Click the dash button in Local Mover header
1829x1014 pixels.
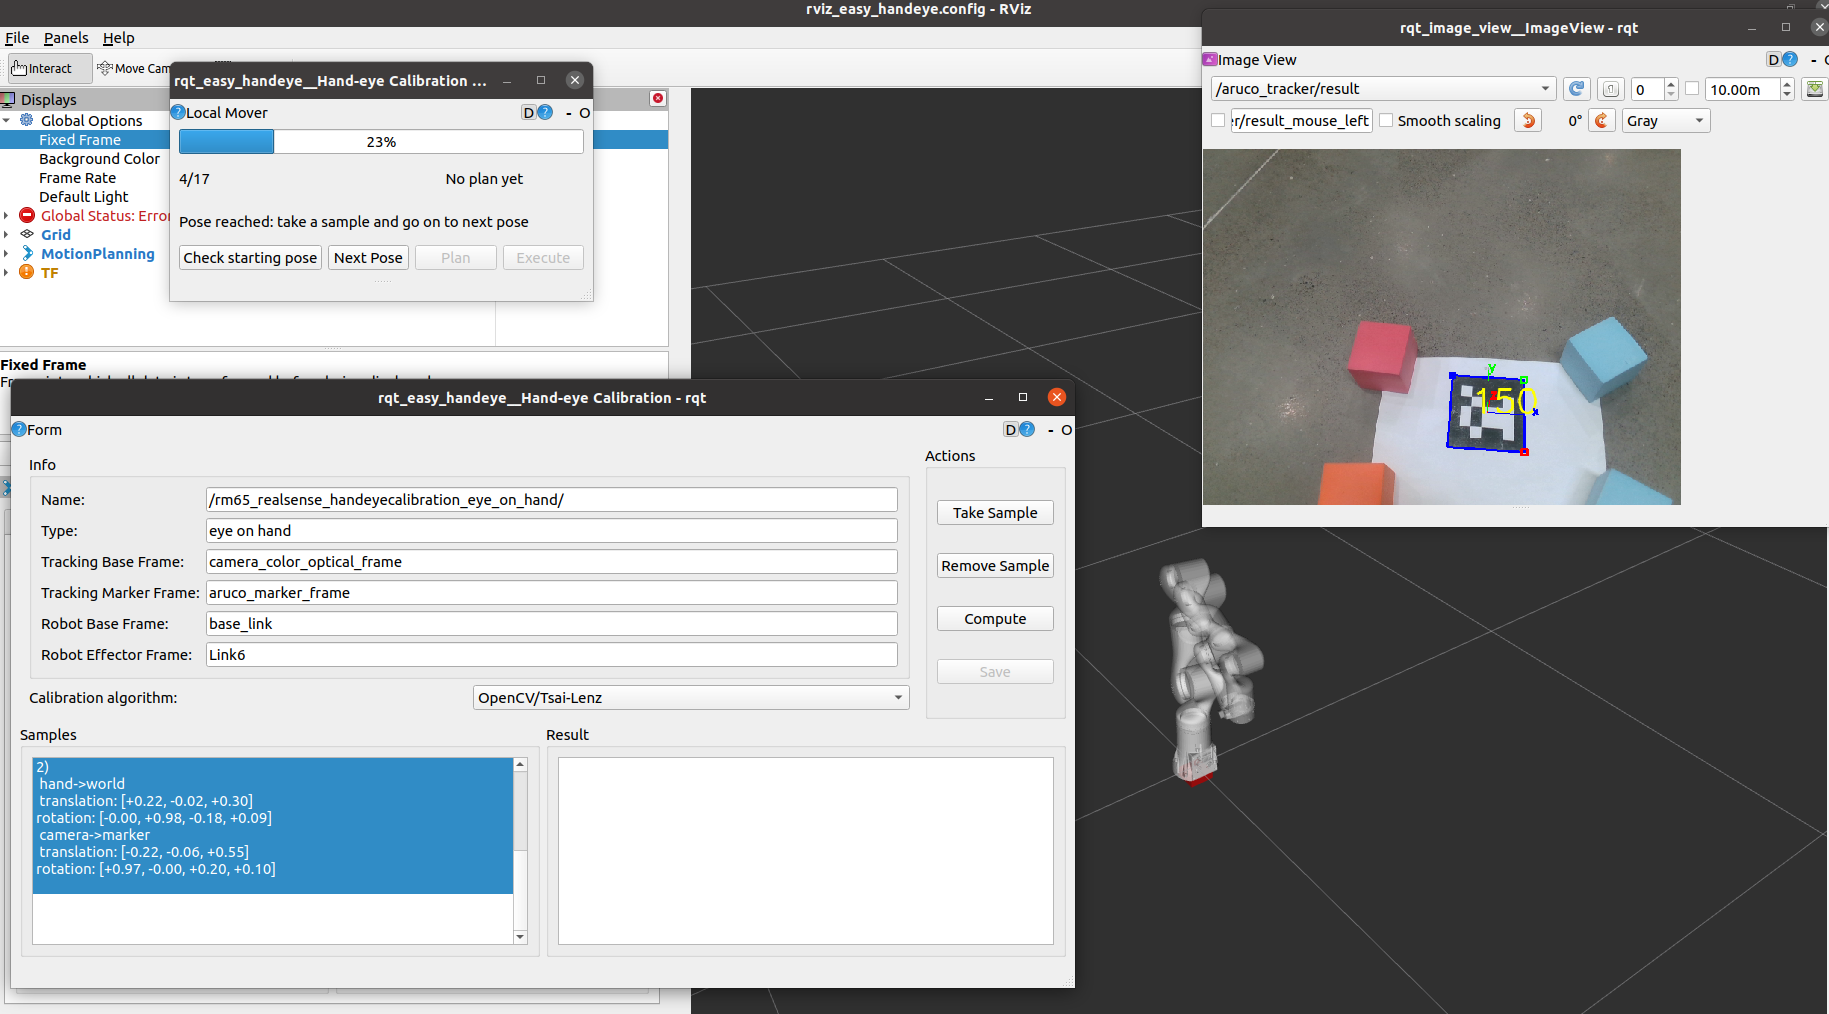pos(569,113)
